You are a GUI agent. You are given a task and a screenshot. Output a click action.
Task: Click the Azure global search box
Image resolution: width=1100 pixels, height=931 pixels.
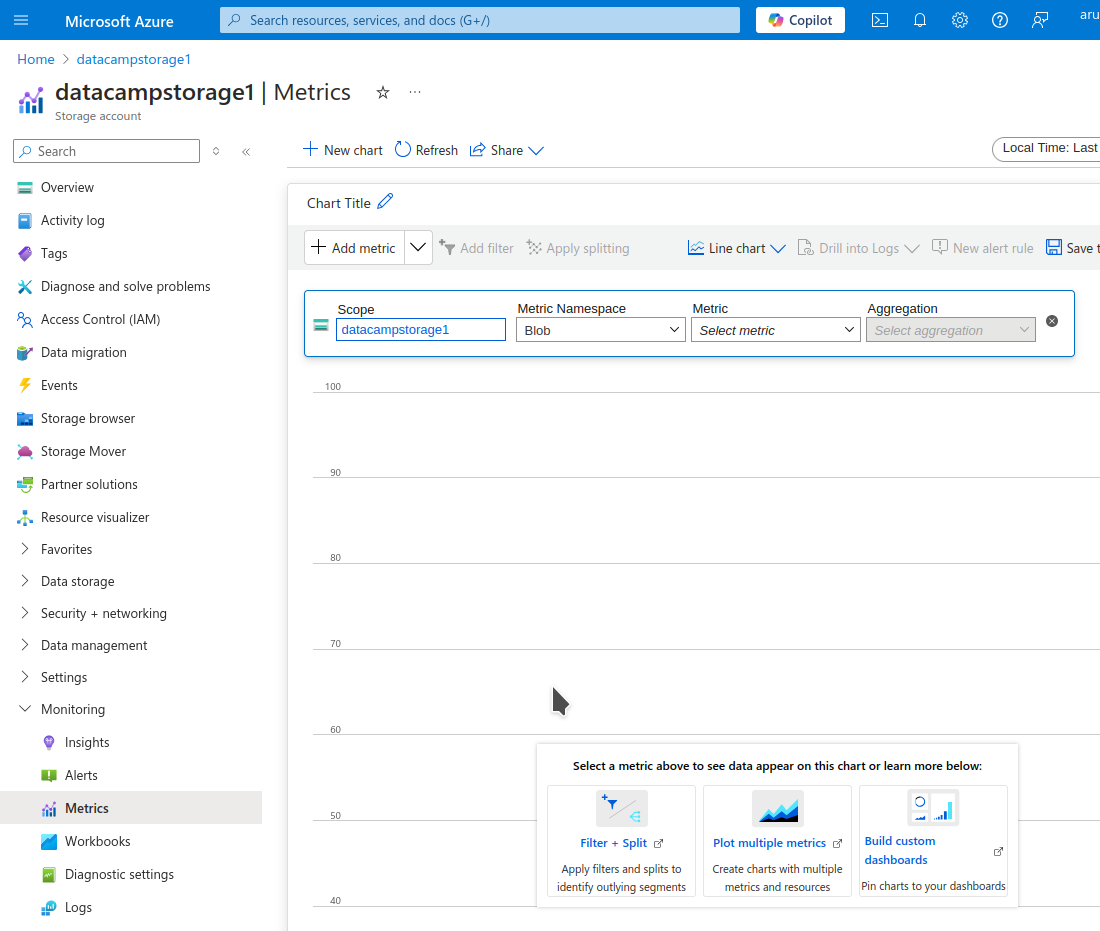point(480,20)
